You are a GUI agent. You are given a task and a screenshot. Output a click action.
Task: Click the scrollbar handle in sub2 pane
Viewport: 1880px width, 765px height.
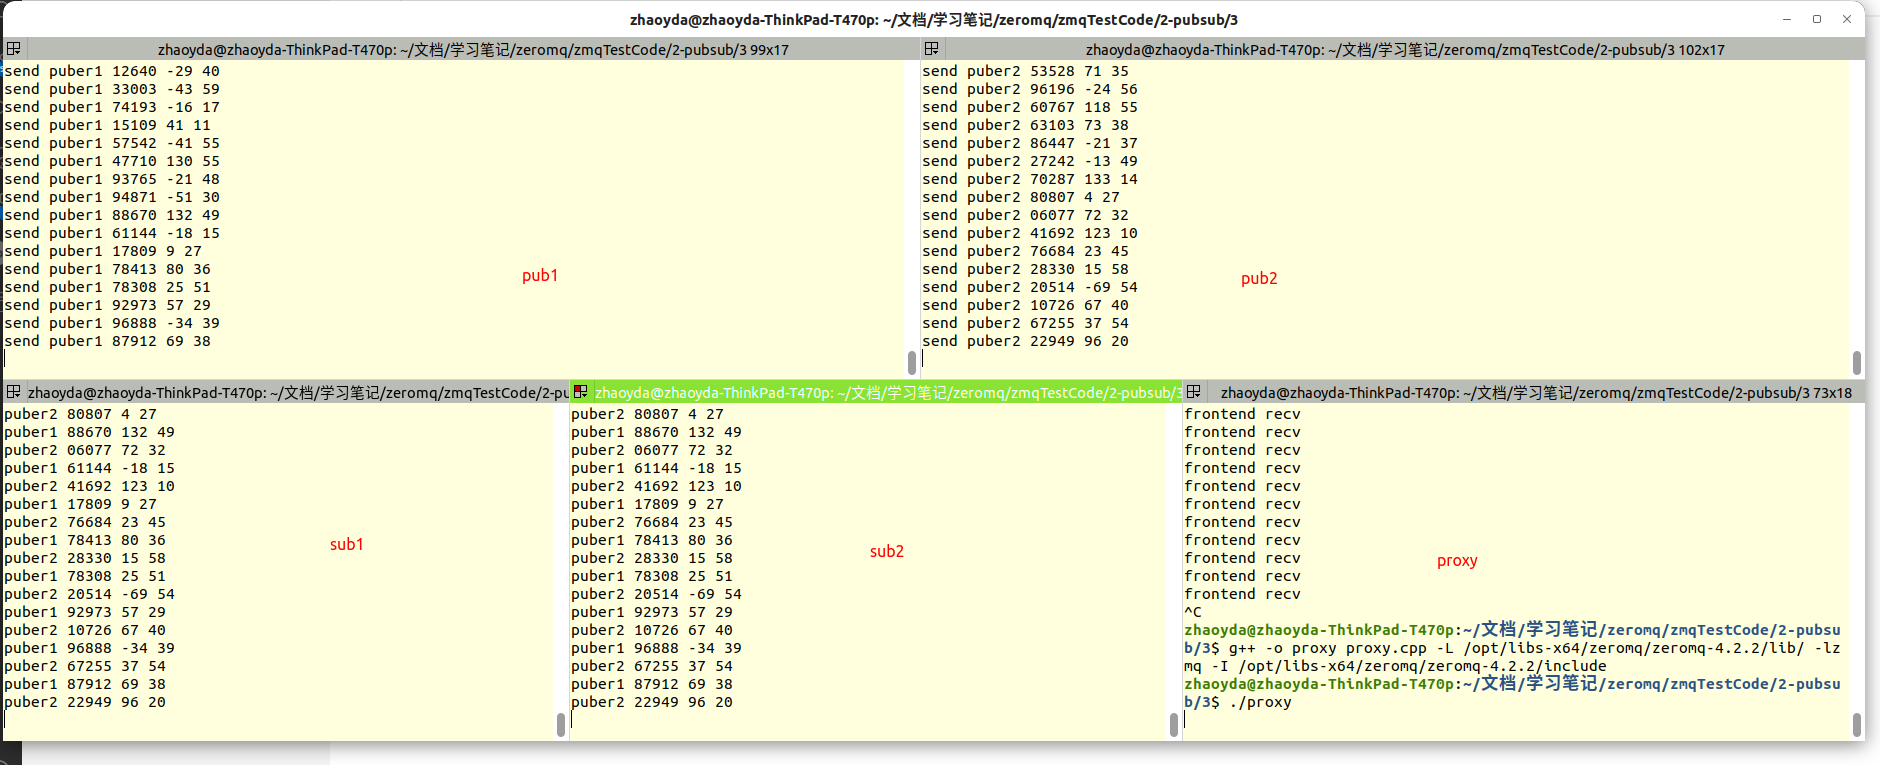[1174, 725]
